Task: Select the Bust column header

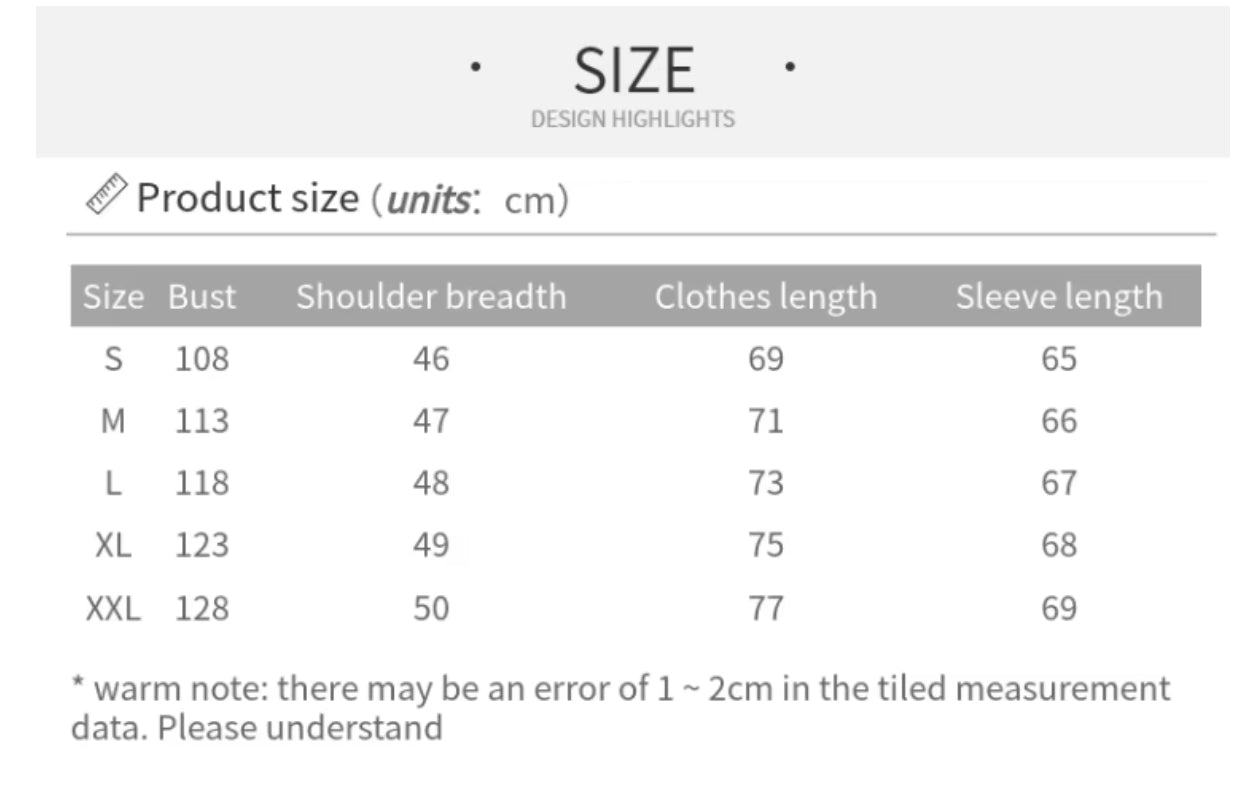Action: click(202, 297)
